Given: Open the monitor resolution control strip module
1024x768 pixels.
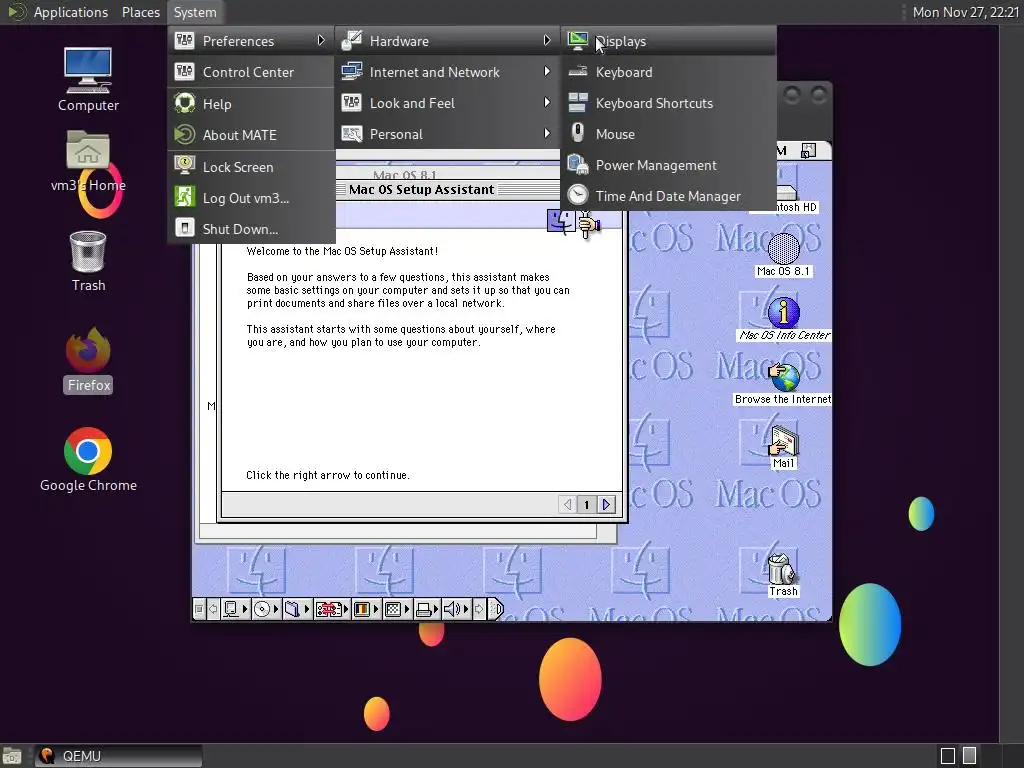Looking at the screenshot, I should 397,609.
